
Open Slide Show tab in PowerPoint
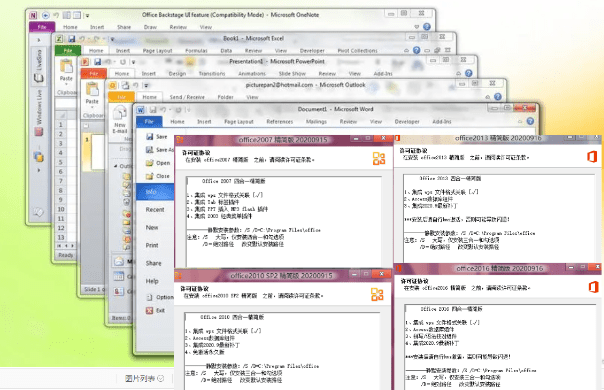292,74
